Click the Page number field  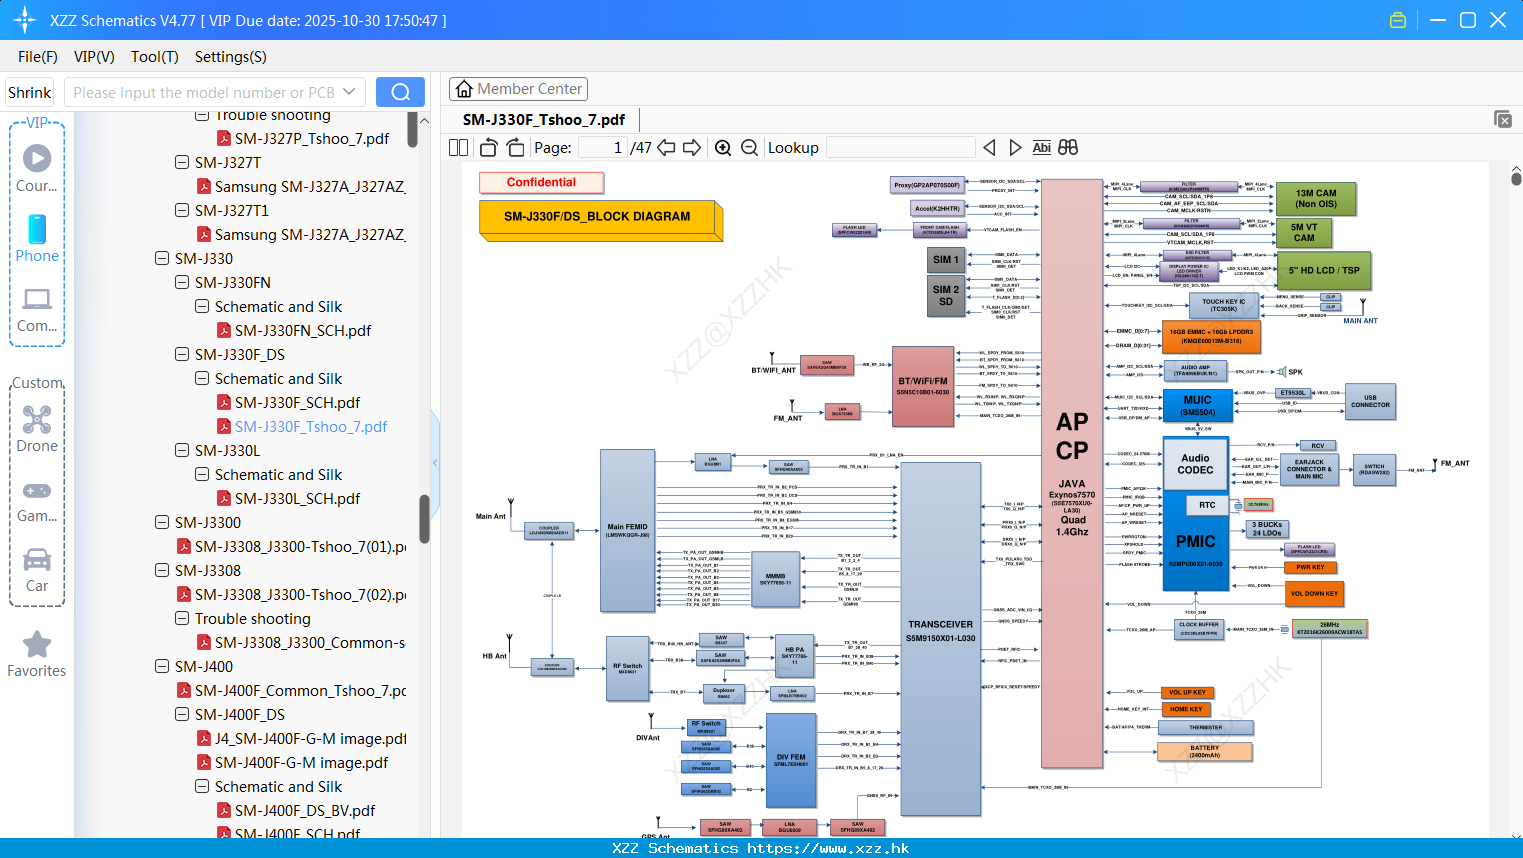(x=602, y=148)
